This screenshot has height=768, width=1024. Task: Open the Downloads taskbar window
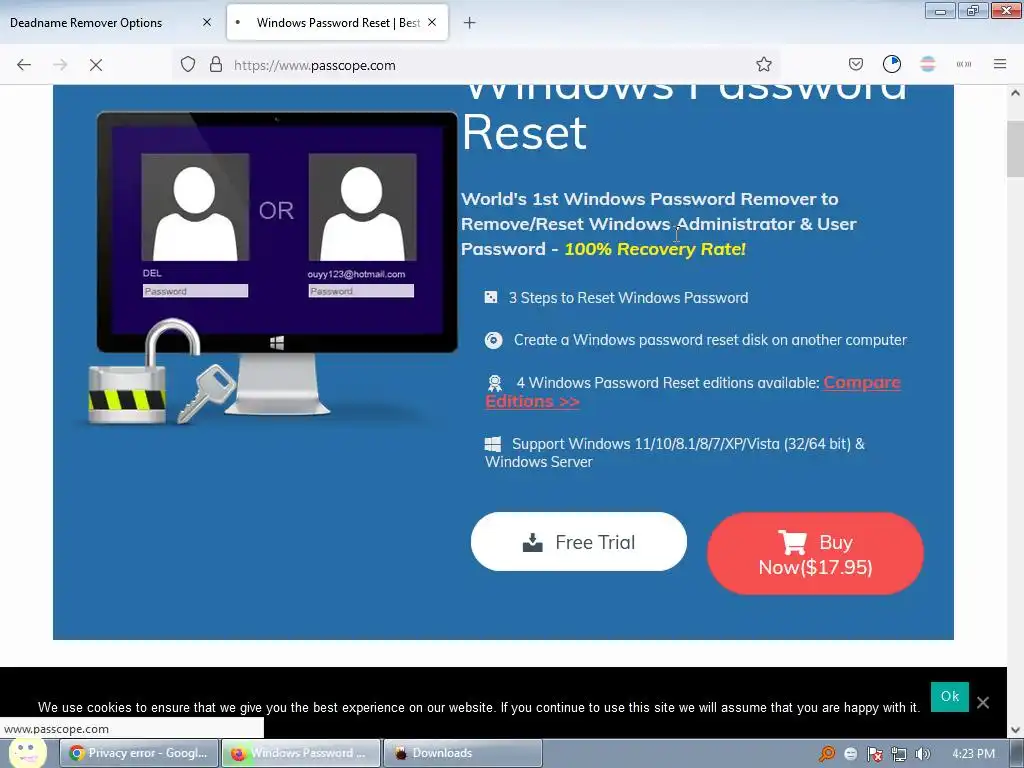[x=462, y=753]
